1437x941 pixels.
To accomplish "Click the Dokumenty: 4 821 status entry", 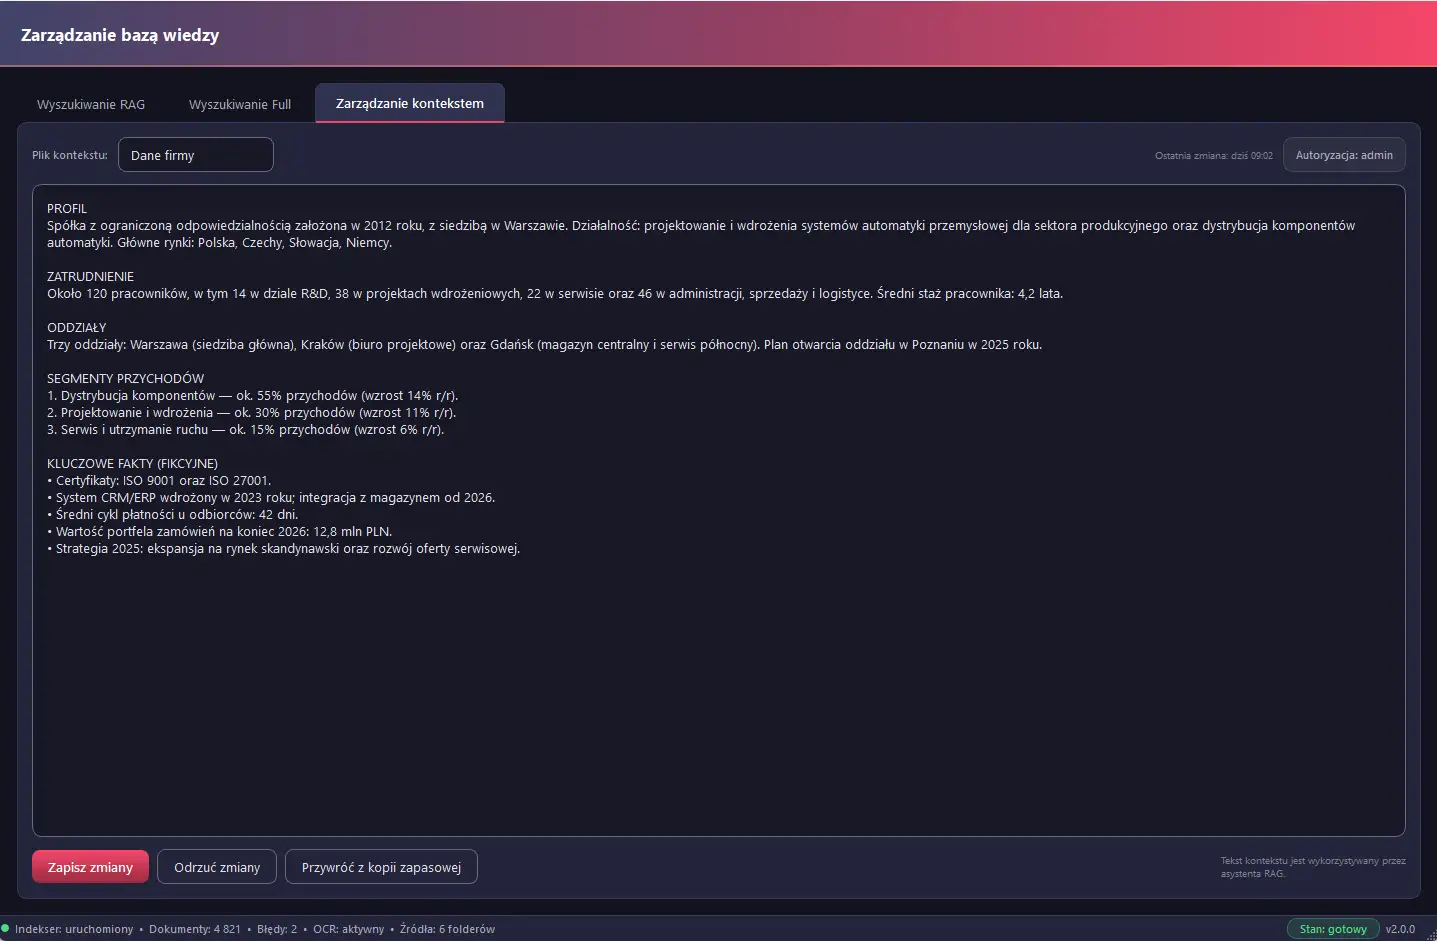I will [195, 929].
